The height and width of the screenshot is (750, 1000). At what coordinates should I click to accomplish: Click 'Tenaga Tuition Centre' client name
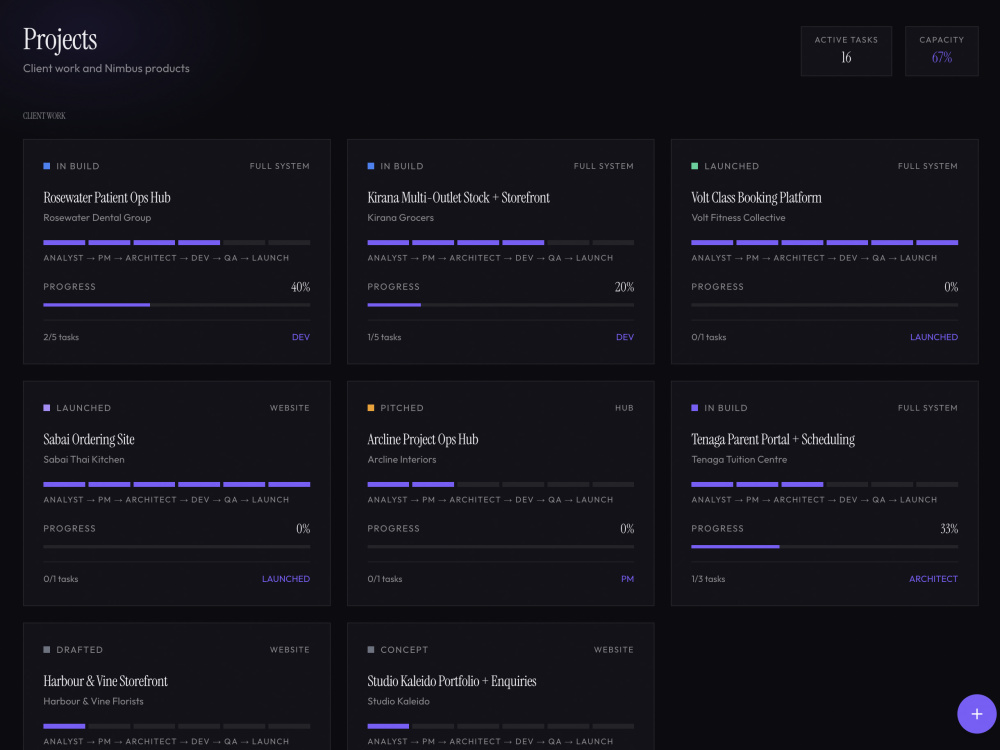[739, 459]
